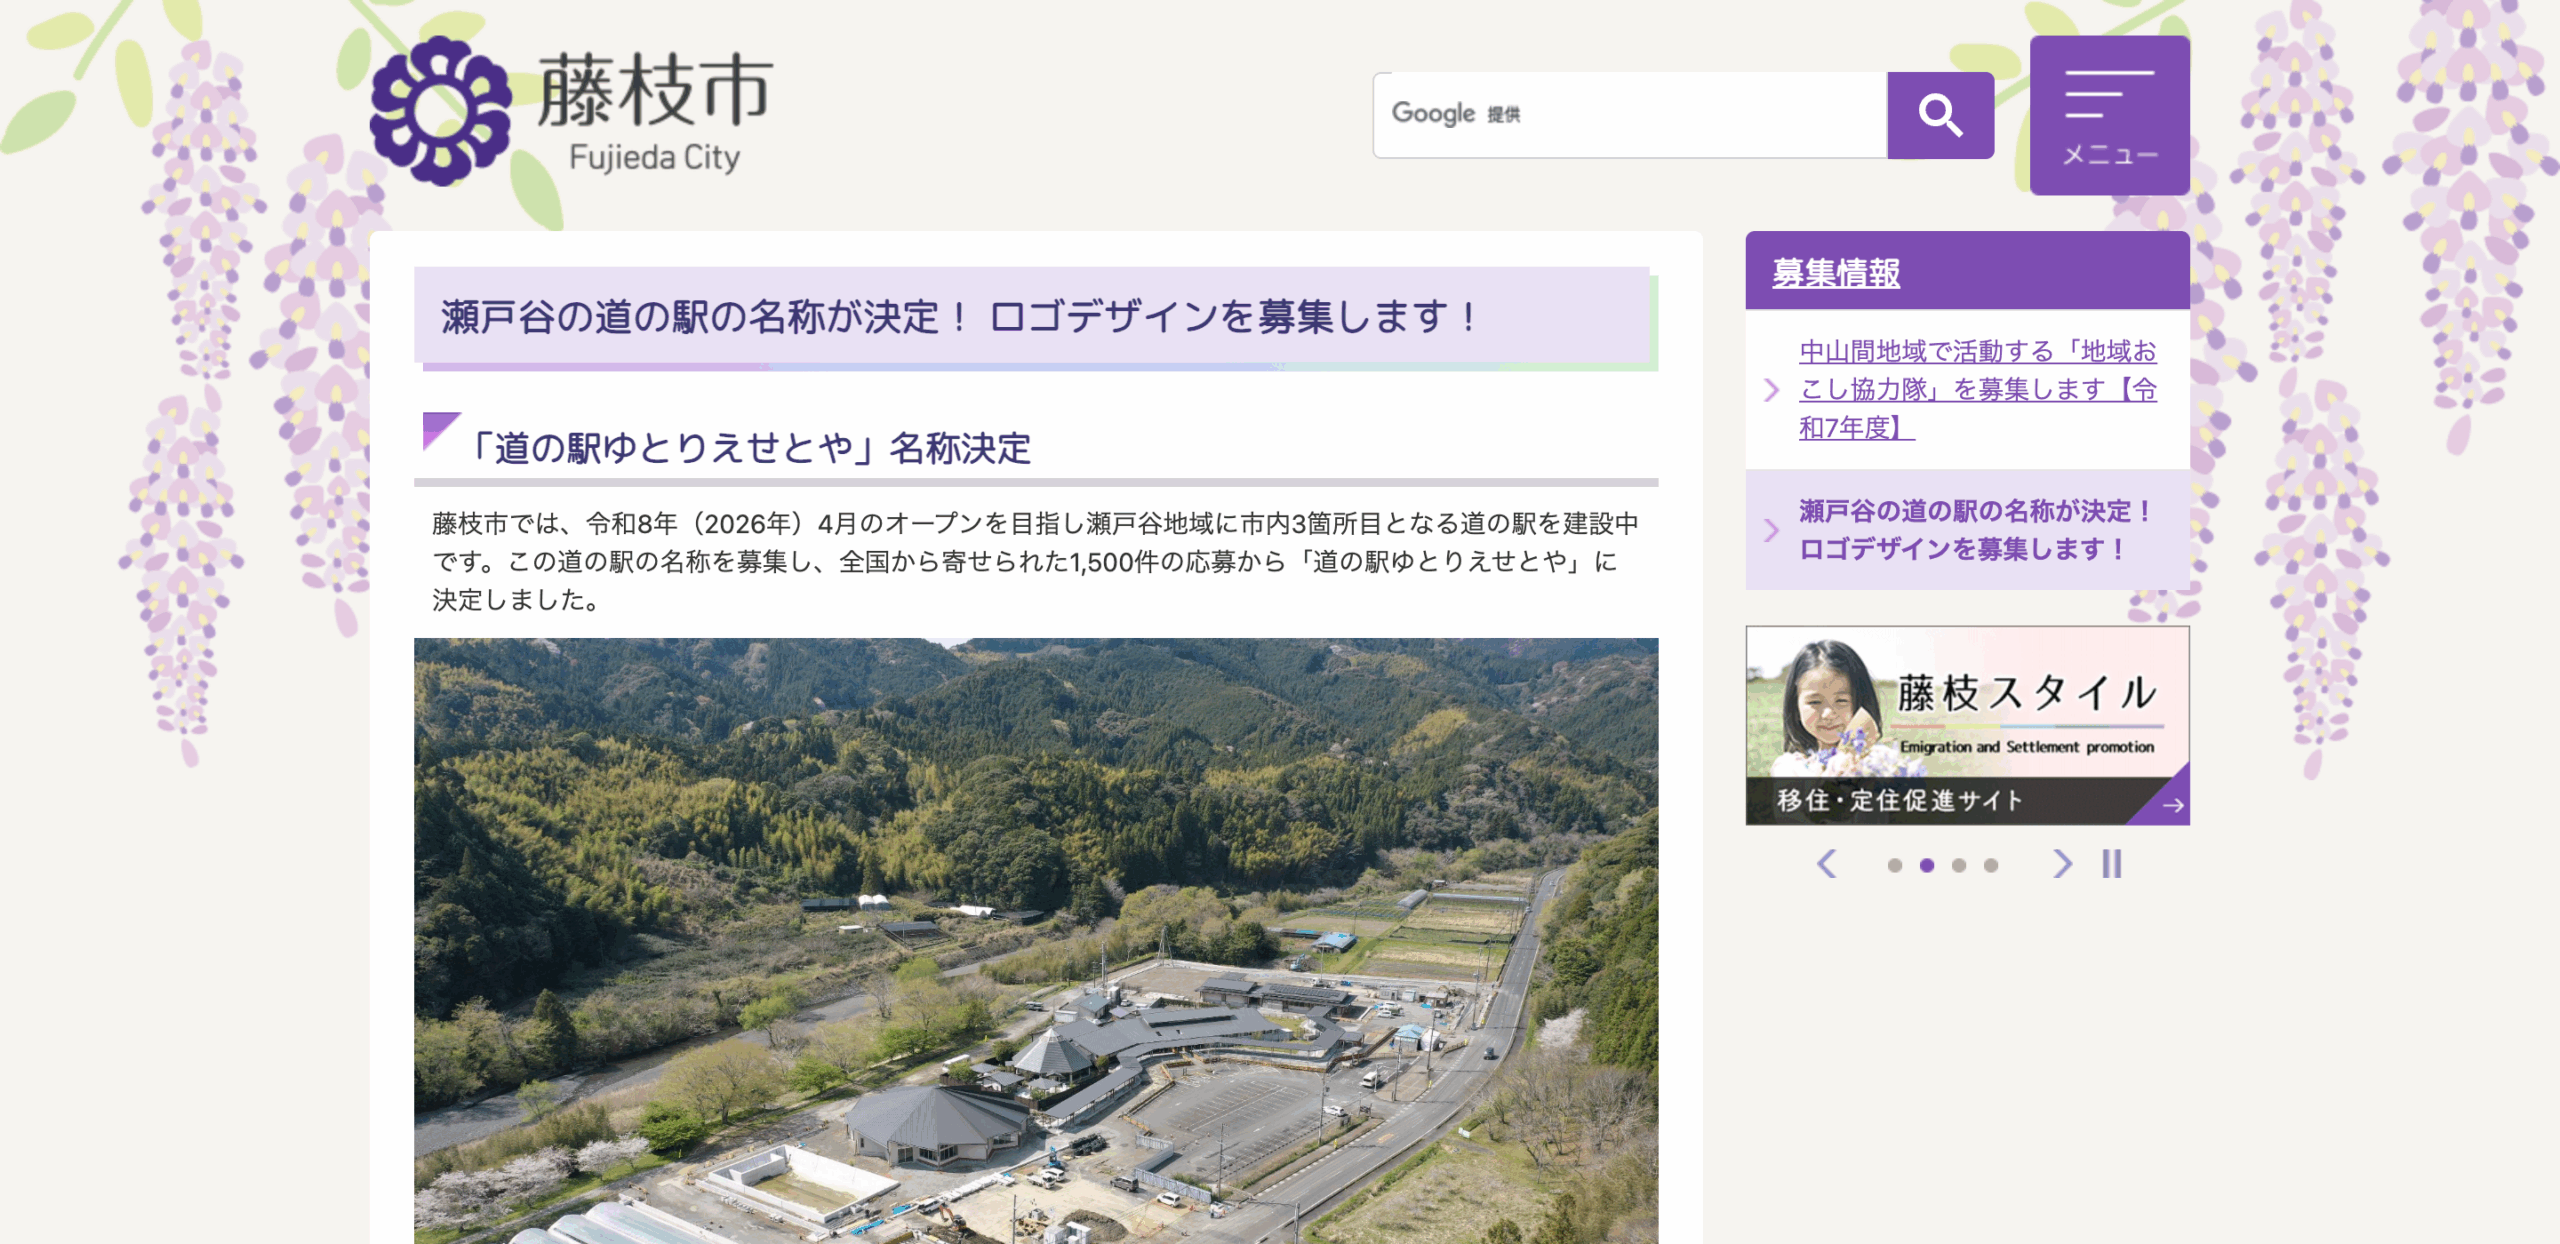Click the magnifying glass search button
2560x1244 pixels.
1940,115
